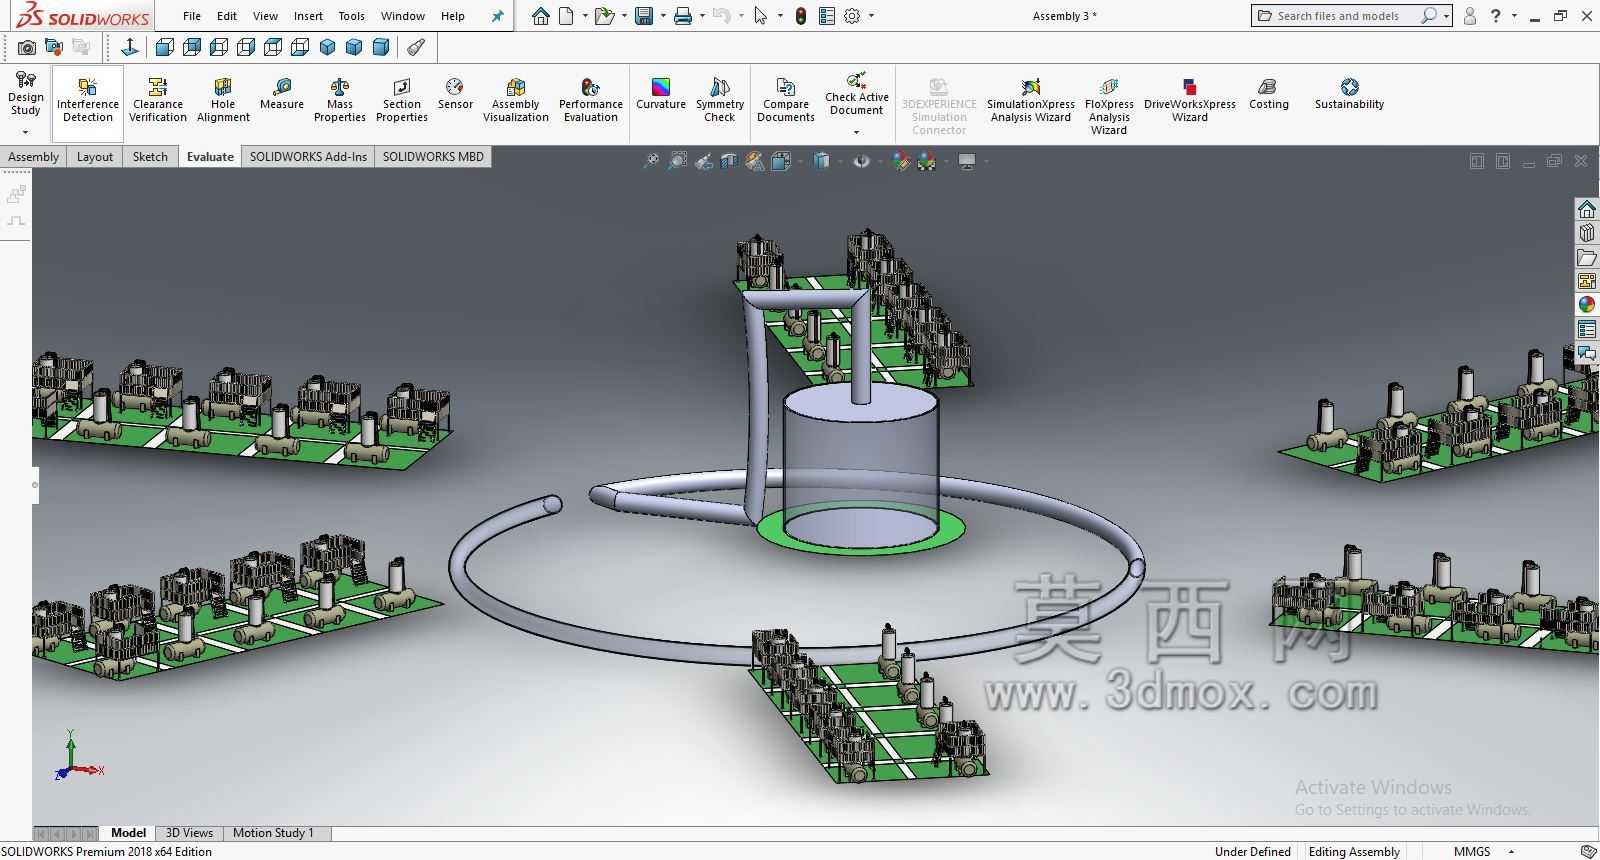The height and width of the screenshot is (860, 1600).
Task: Click Zoom to Fit in view toolbar
Action: coord(651,161)
